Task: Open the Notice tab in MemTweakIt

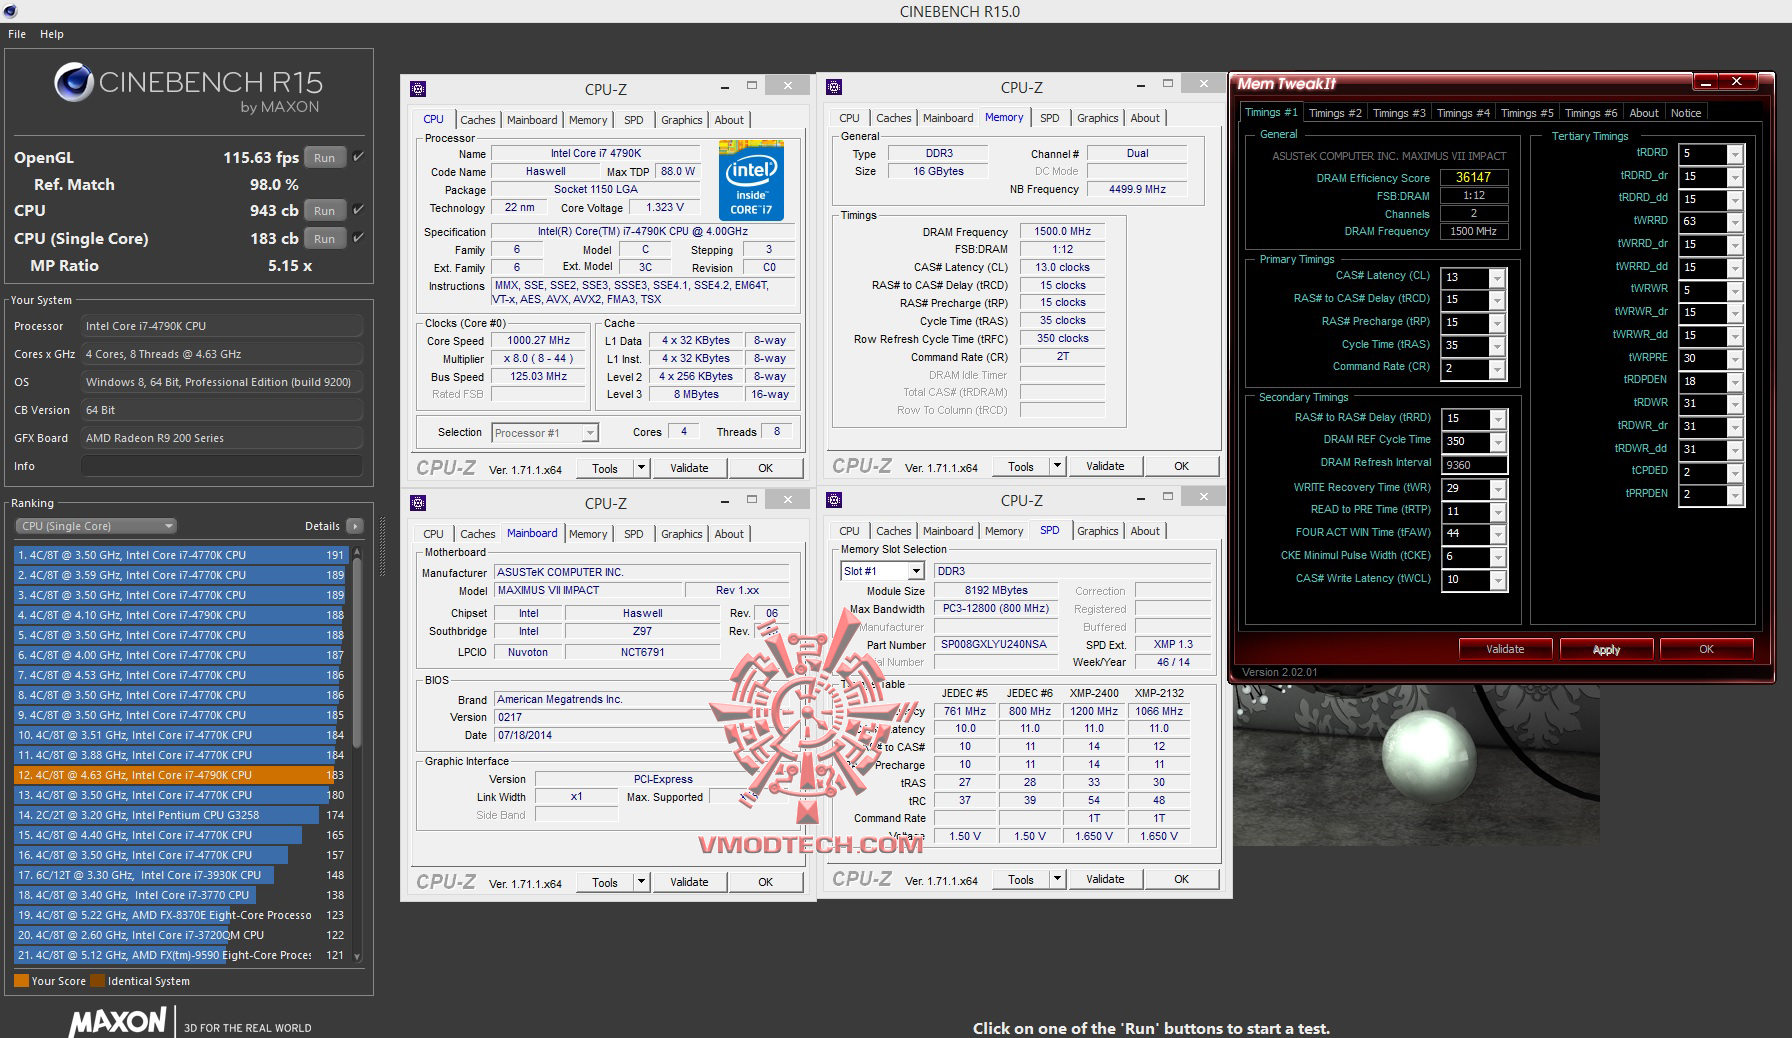Action: [1686, 113]
